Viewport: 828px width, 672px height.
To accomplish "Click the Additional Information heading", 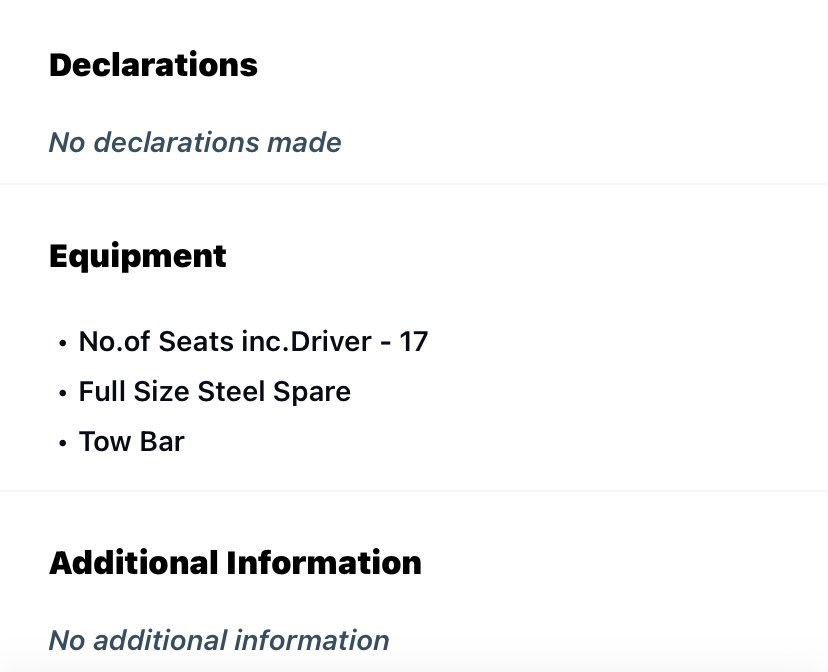I will point(236,562).
